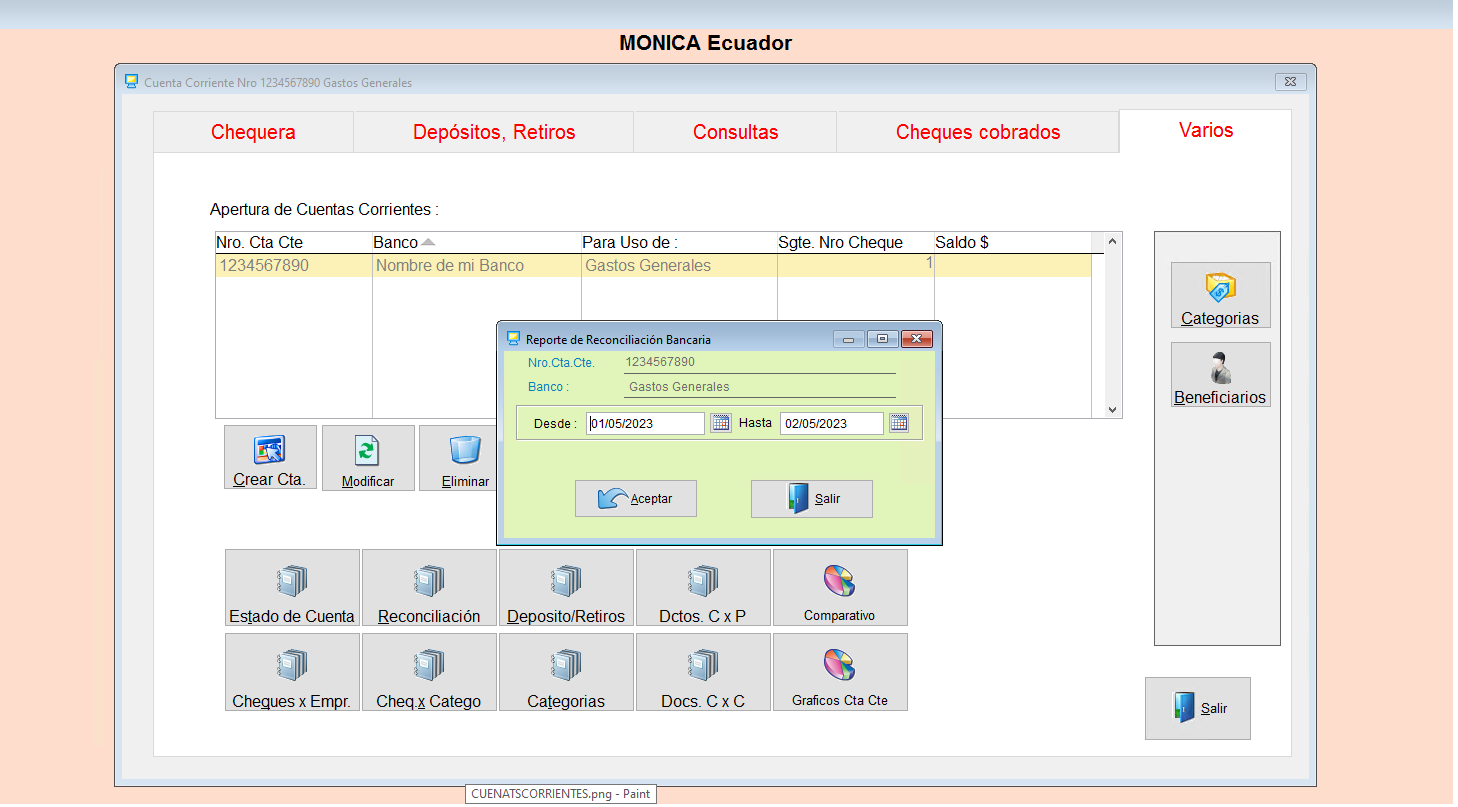Click the Desde date field
This screenshot has width=1458, height=807.
click(x=646, y=423)
